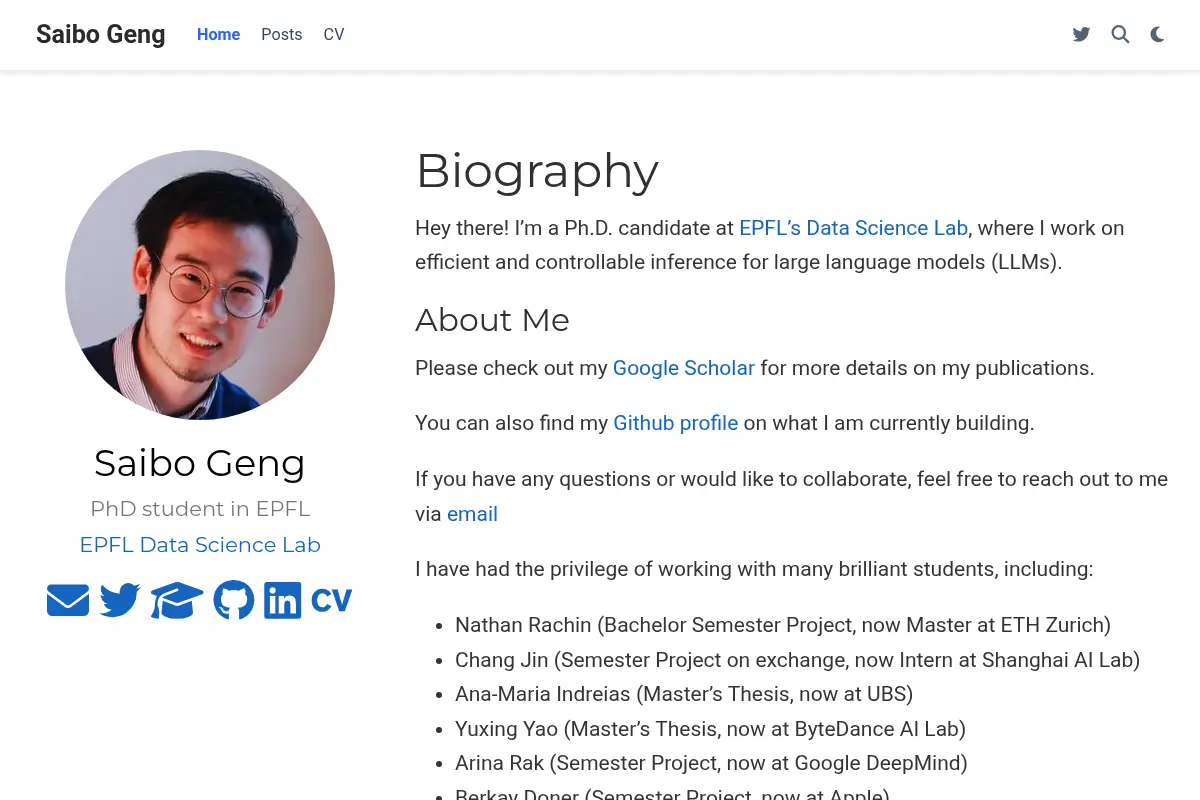The image size is (1200, 800).
Task: Toggle dark mode with the moon icon
Action: tap(1157, 35)
